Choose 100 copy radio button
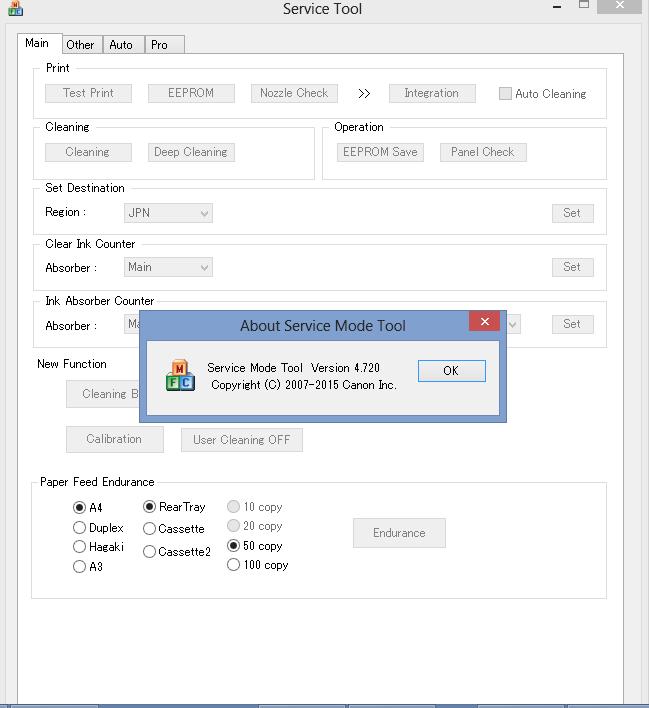The image size is (649, 708). (233, 564)
